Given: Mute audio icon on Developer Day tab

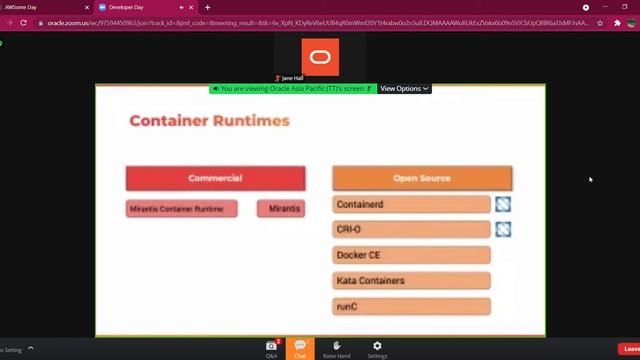Looking at the screenshot, I should click(181, 7).
